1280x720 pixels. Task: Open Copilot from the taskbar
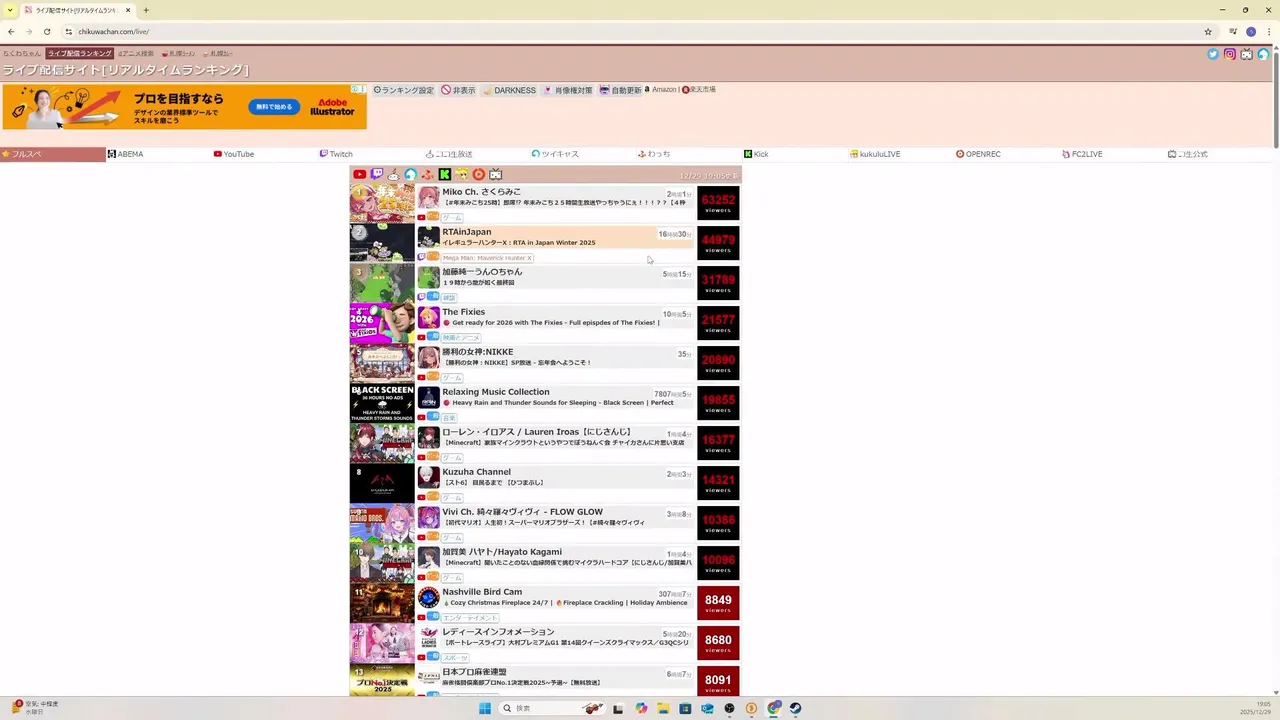coord(641,708)
